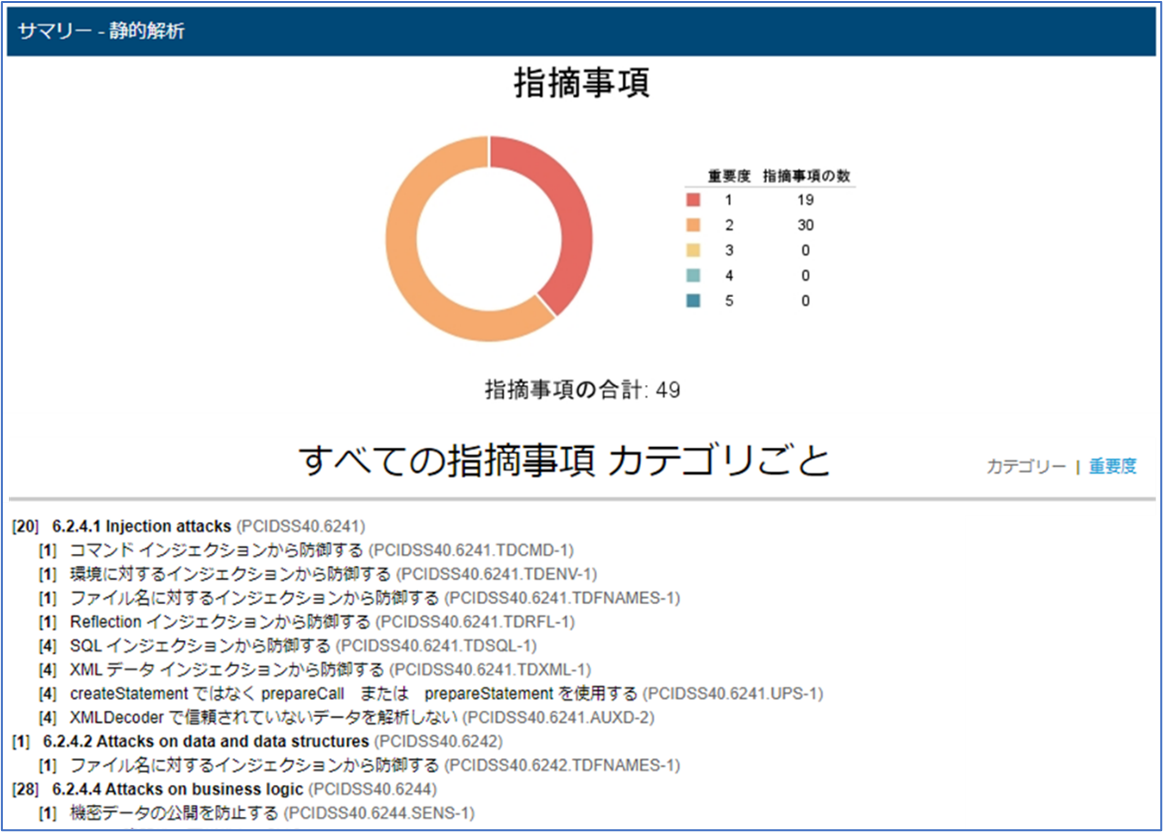This screenshot has width=1163, height=832.
Task: Open 6.2.4.2 Attacks on data and data structures
Action: tap(206, 741)
